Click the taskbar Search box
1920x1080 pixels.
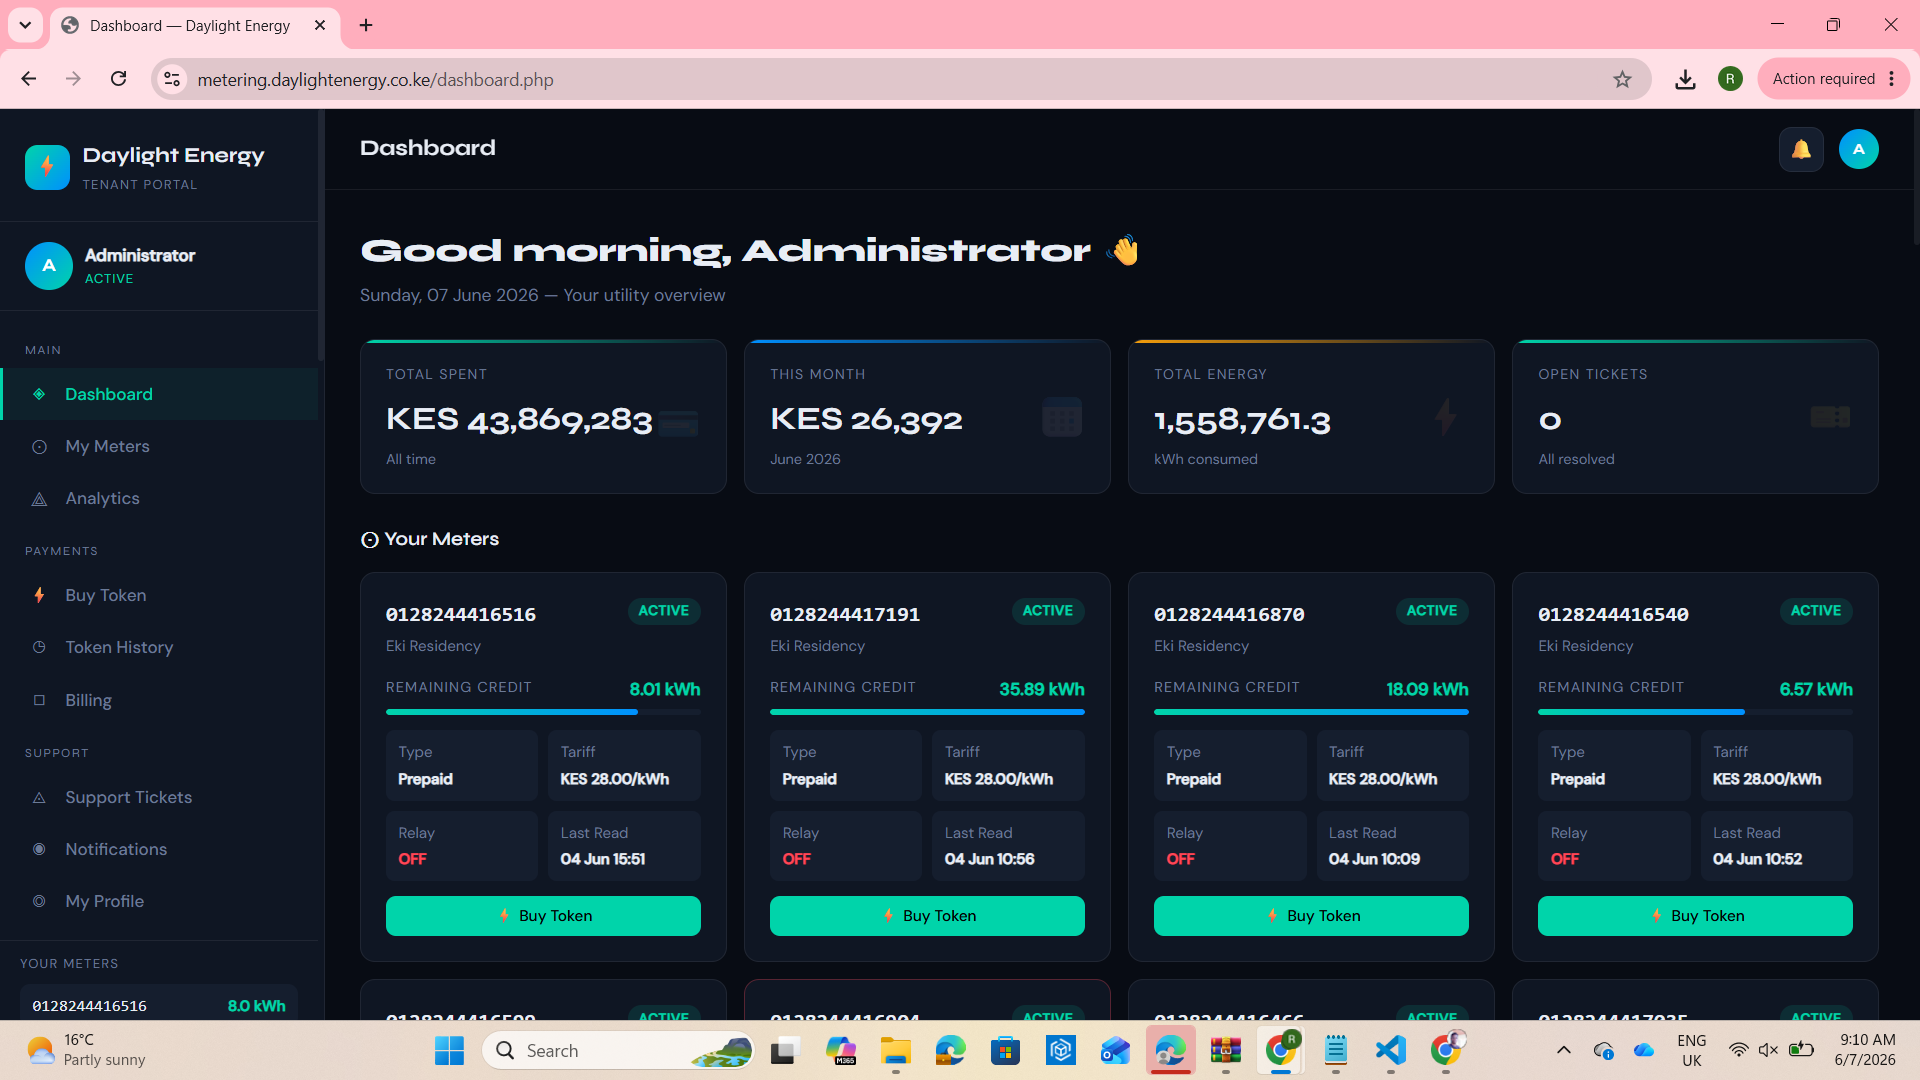tap(618, 1050)
